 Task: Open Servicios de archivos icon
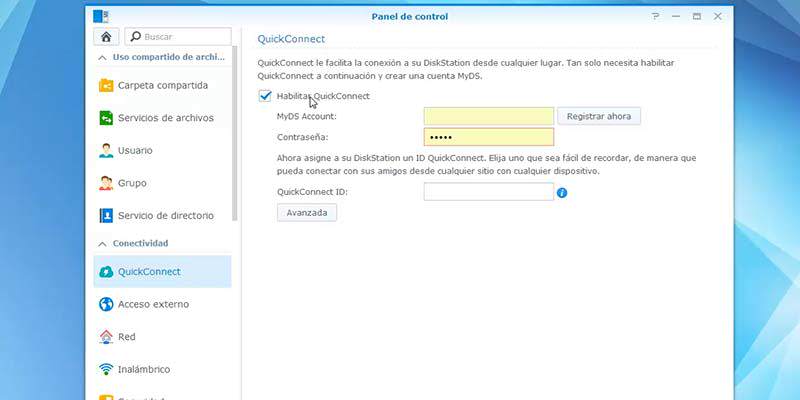click(x=106, y=118)
